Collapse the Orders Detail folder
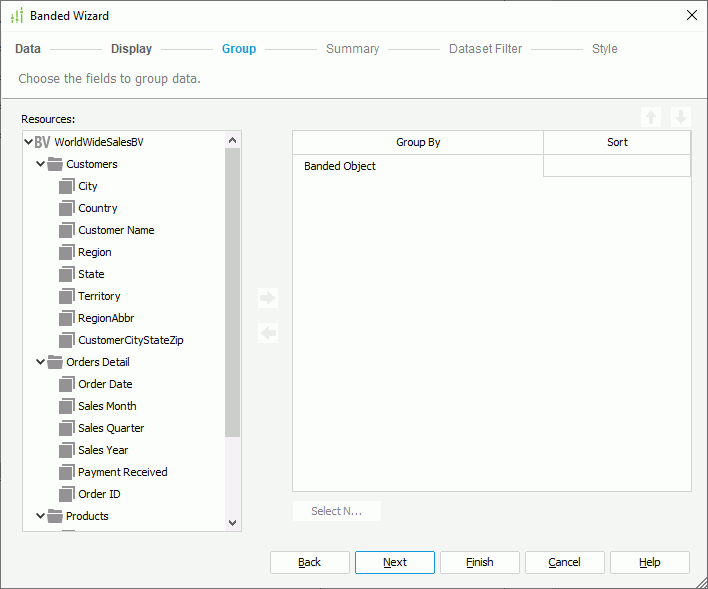 (x=41, y=362)
